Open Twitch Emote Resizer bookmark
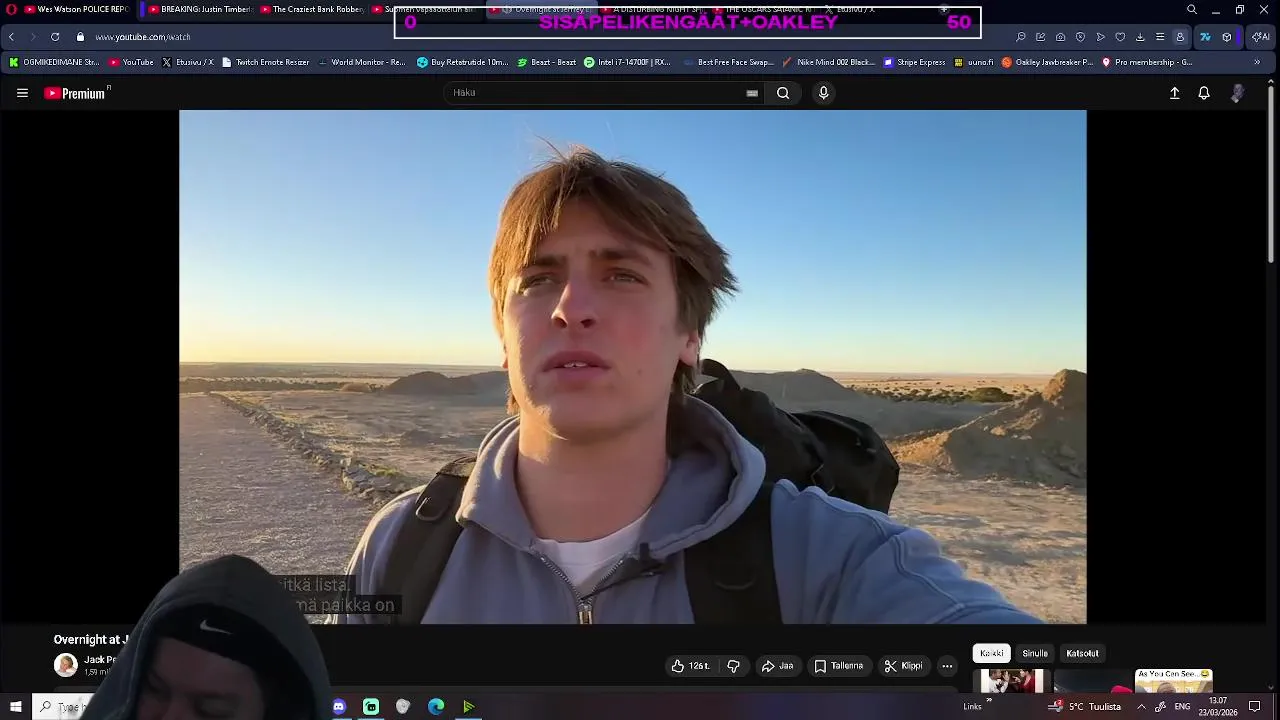 266,62
